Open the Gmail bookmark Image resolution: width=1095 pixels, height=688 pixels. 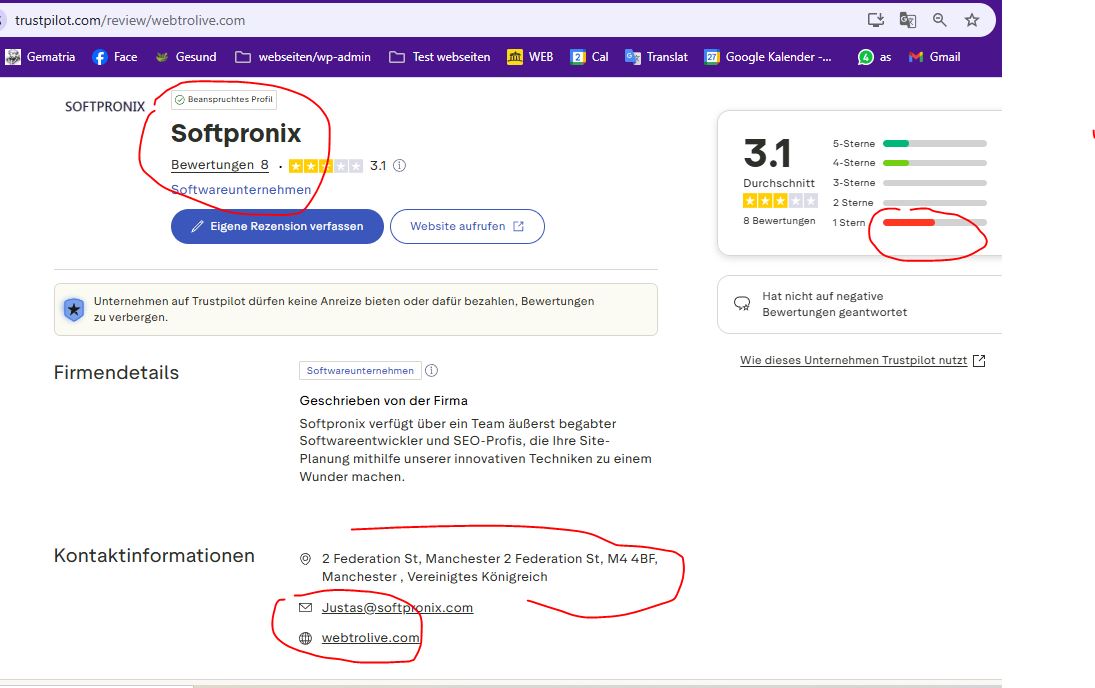coord(934,57)
